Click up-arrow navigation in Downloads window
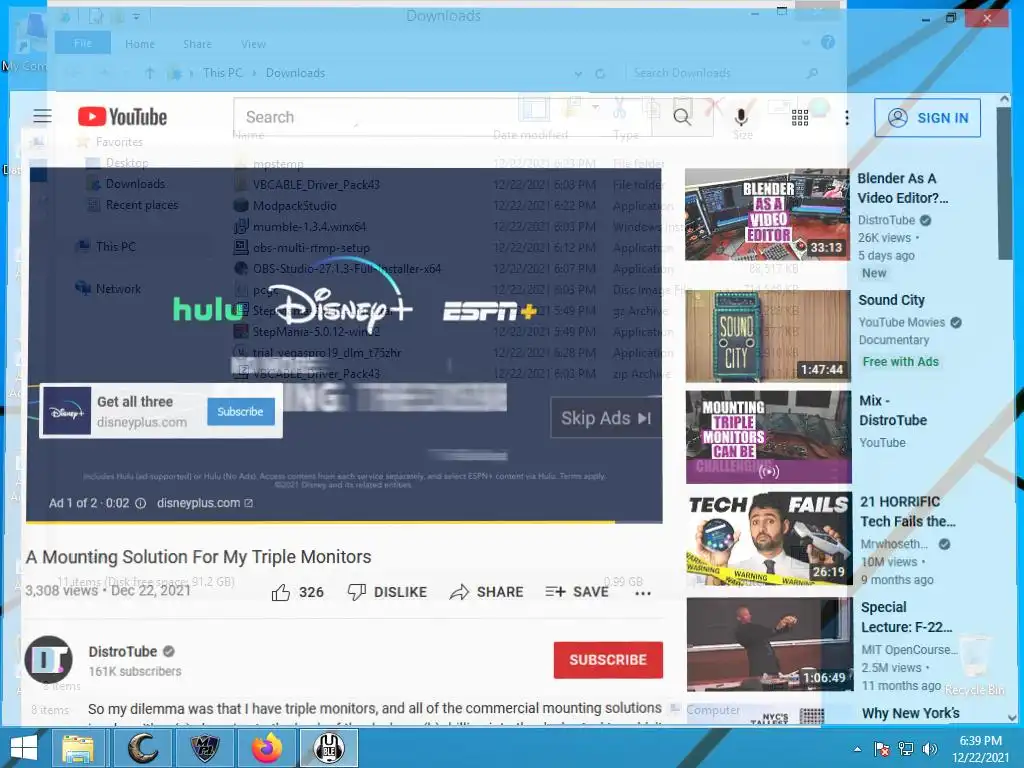The height and width of the screenshot is (768, 1024). 150,73
